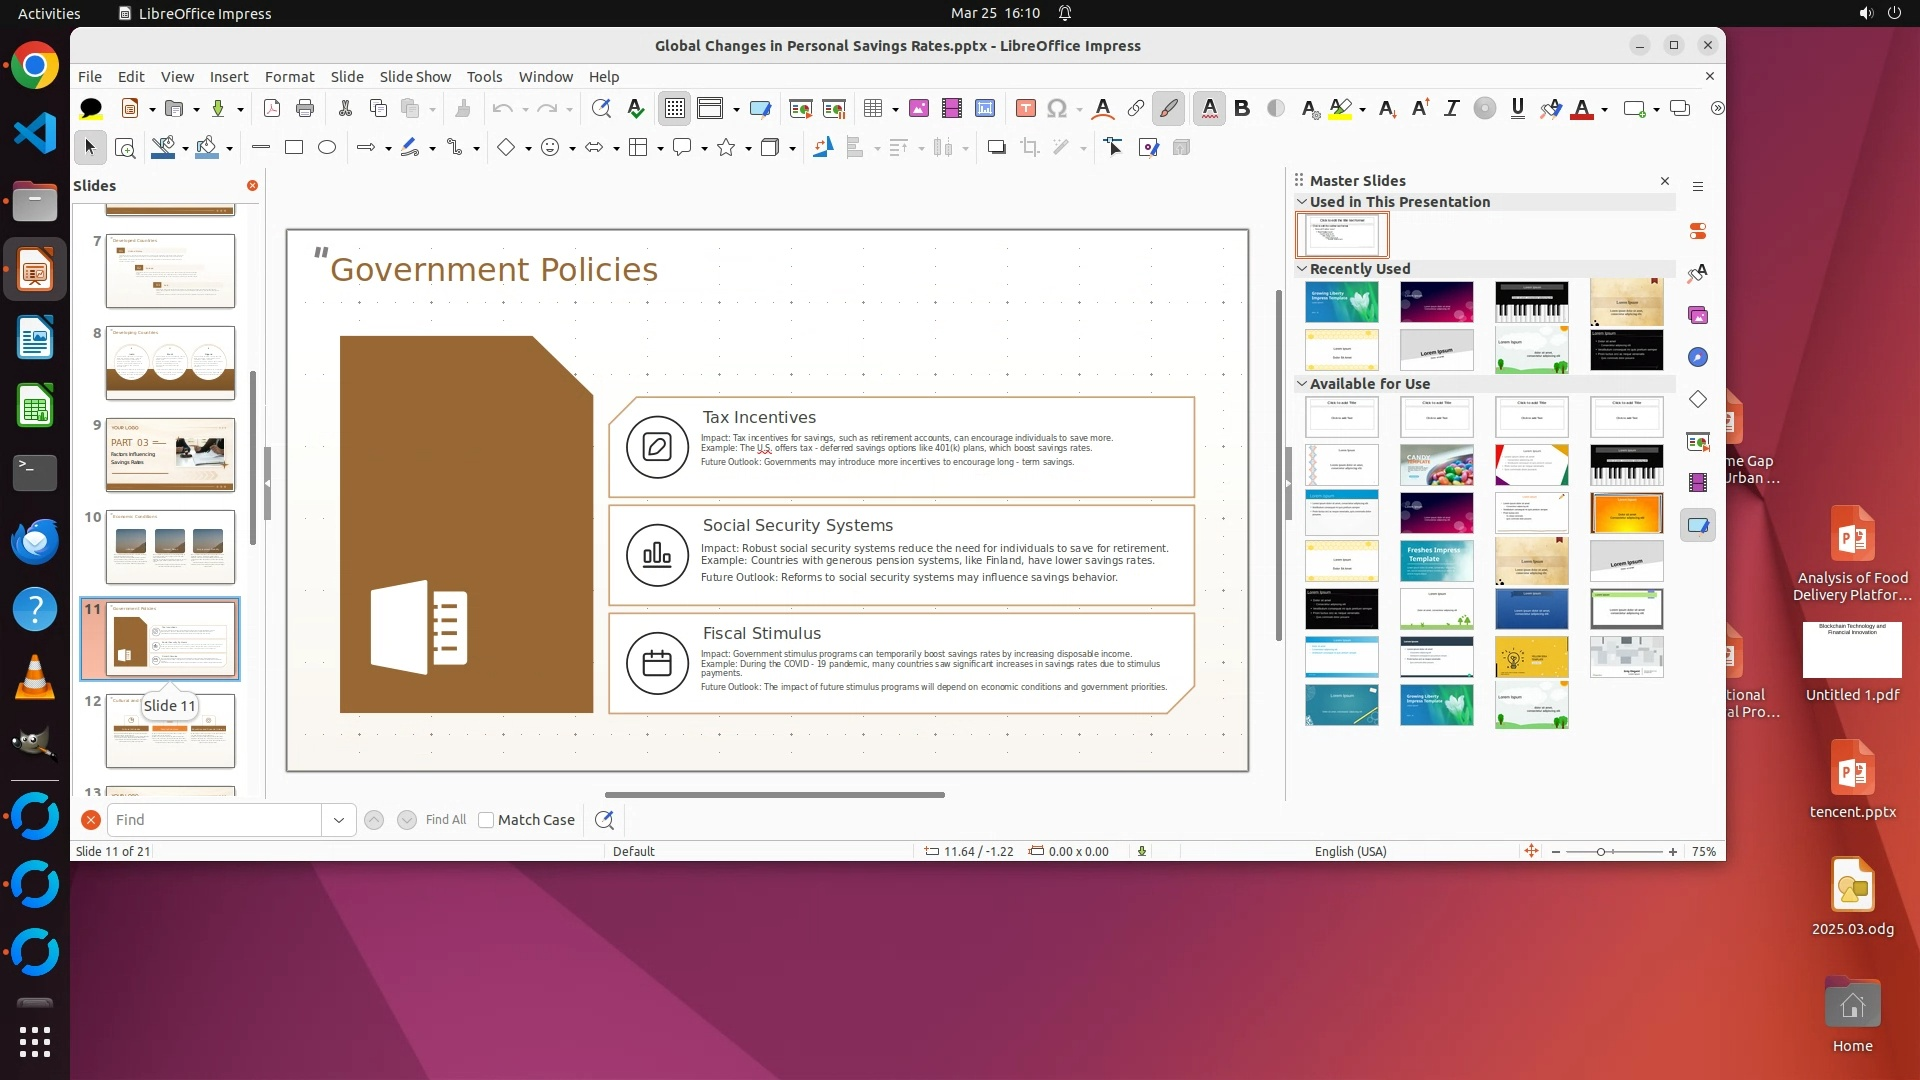Collapse the Available for Use section
The image size is (1920, 1080).
point(1302,383)
